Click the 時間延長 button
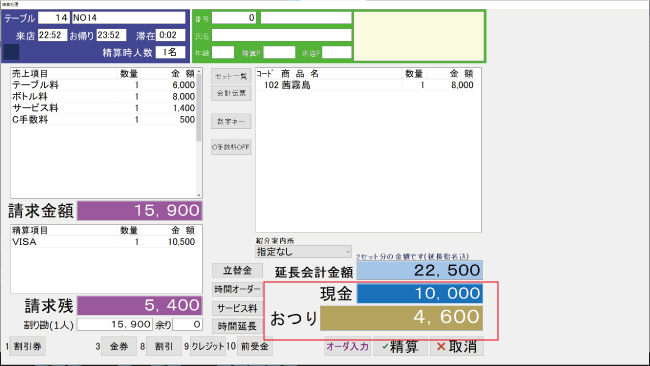This screenshot has height=366, width=650. click(237, 327)
